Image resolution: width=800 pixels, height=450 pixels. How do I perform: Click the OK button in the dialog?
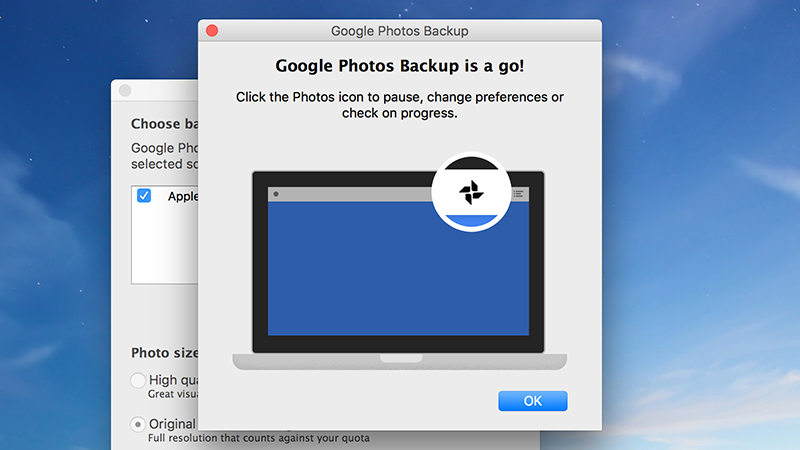pos(533,401)
